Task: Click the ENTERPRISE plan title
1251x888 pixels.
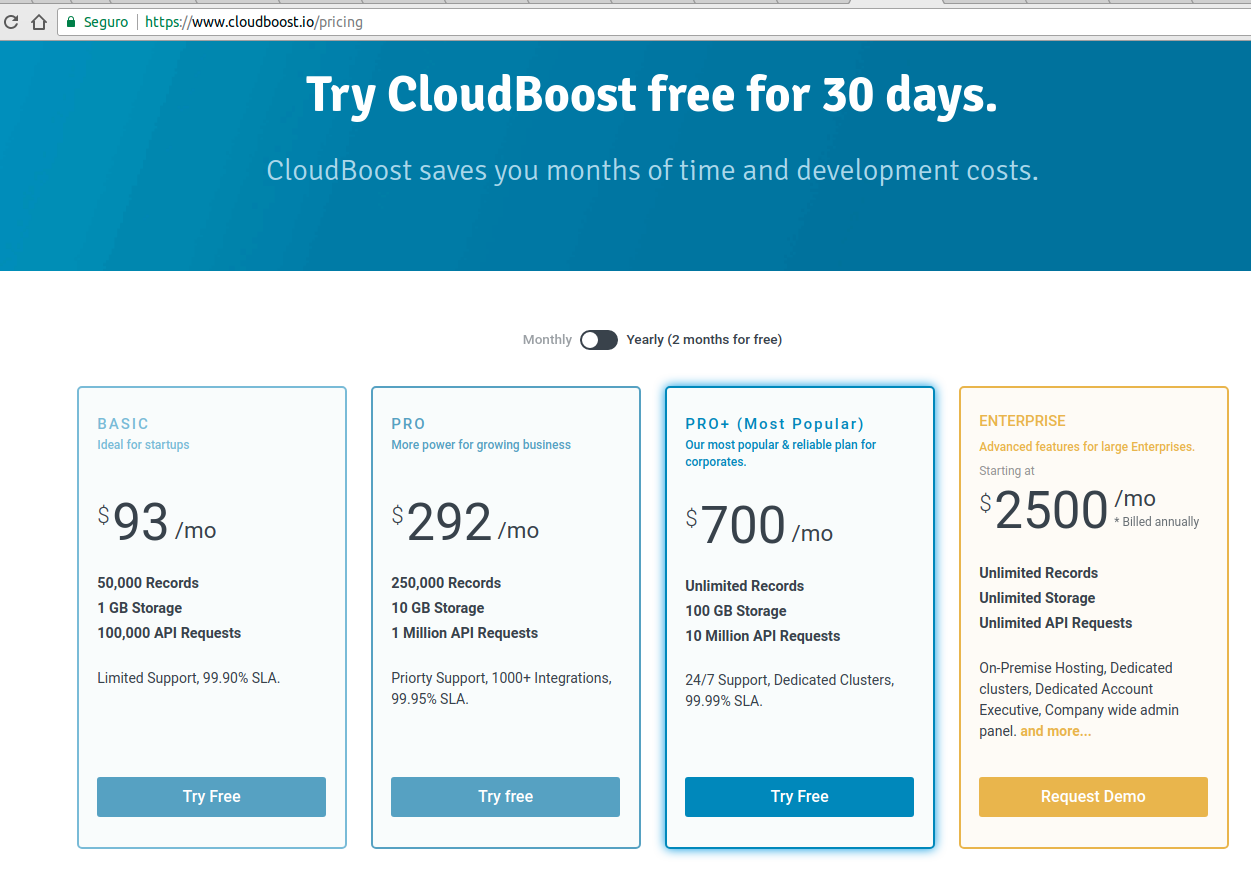Action: point(1022,421)
